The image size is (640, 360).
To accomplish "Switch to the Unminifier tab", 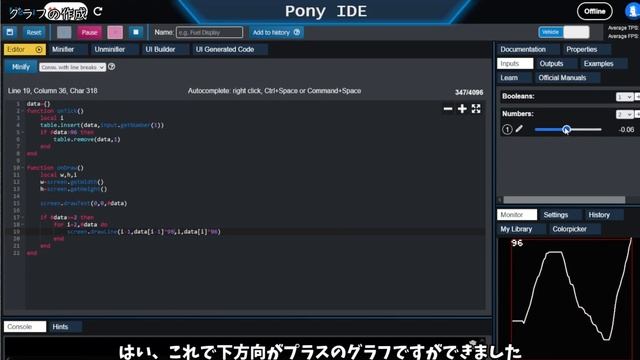I will 114,49.
